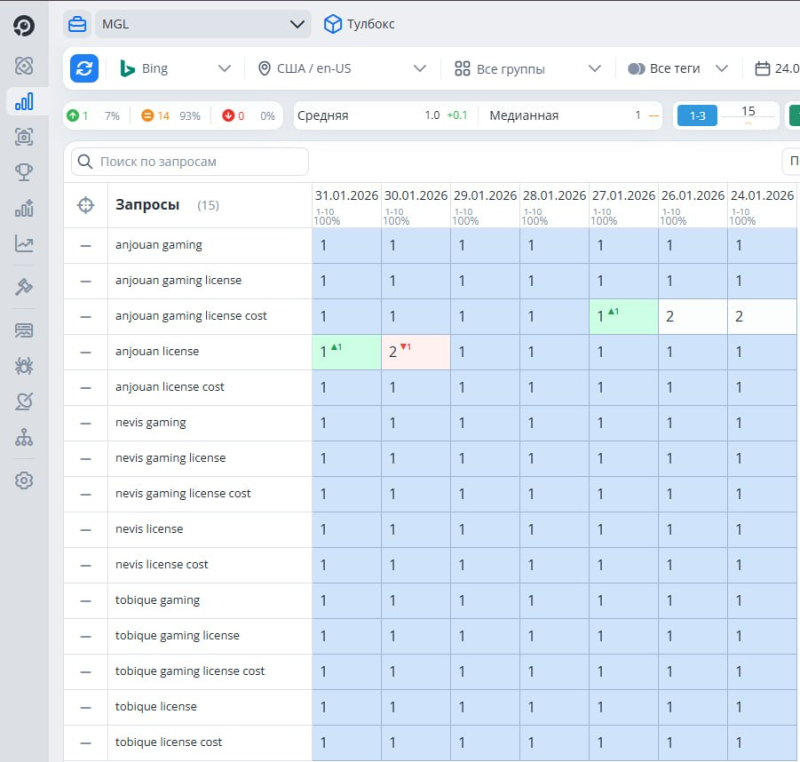Click the 30.01.2026 date column header
Image resolution: width=800 pixels, height=762 pixels.
point(416,195)
